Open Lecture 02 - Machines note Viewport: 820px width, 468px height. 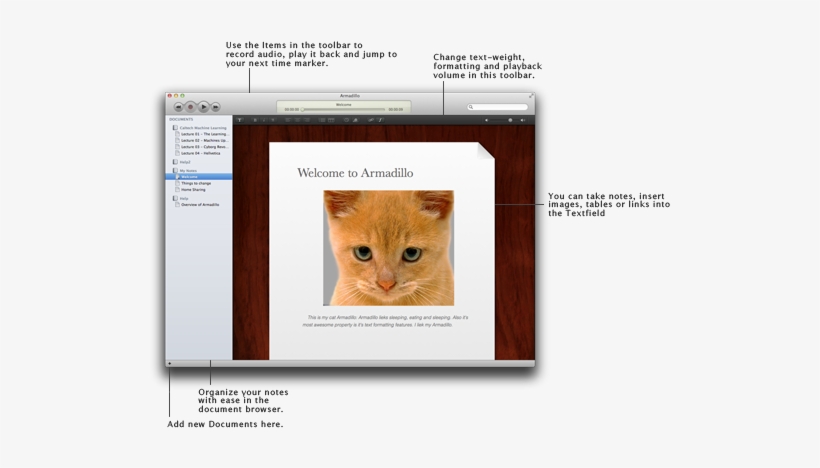coord(204,140)
